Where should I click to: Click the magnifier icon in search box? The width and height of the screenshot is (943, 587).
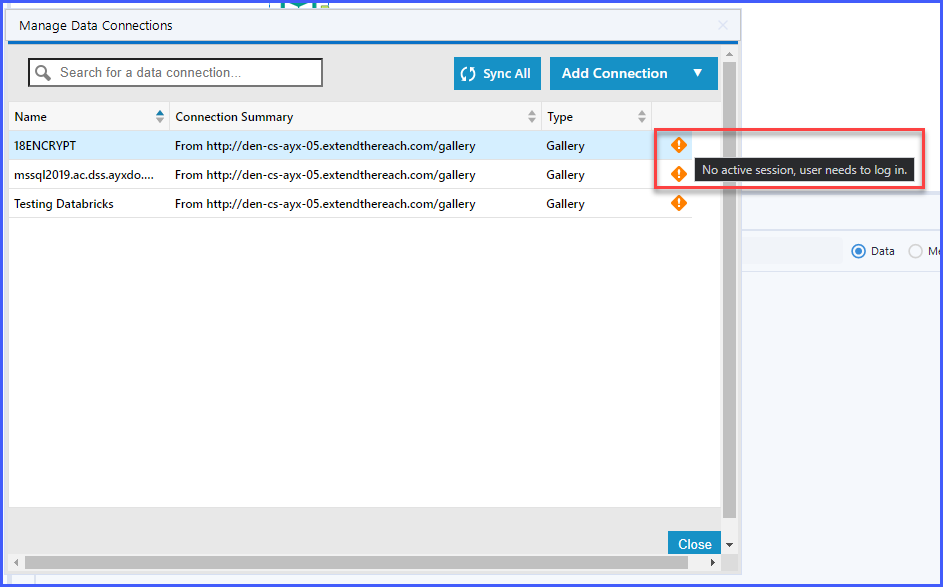pos(43,73)
